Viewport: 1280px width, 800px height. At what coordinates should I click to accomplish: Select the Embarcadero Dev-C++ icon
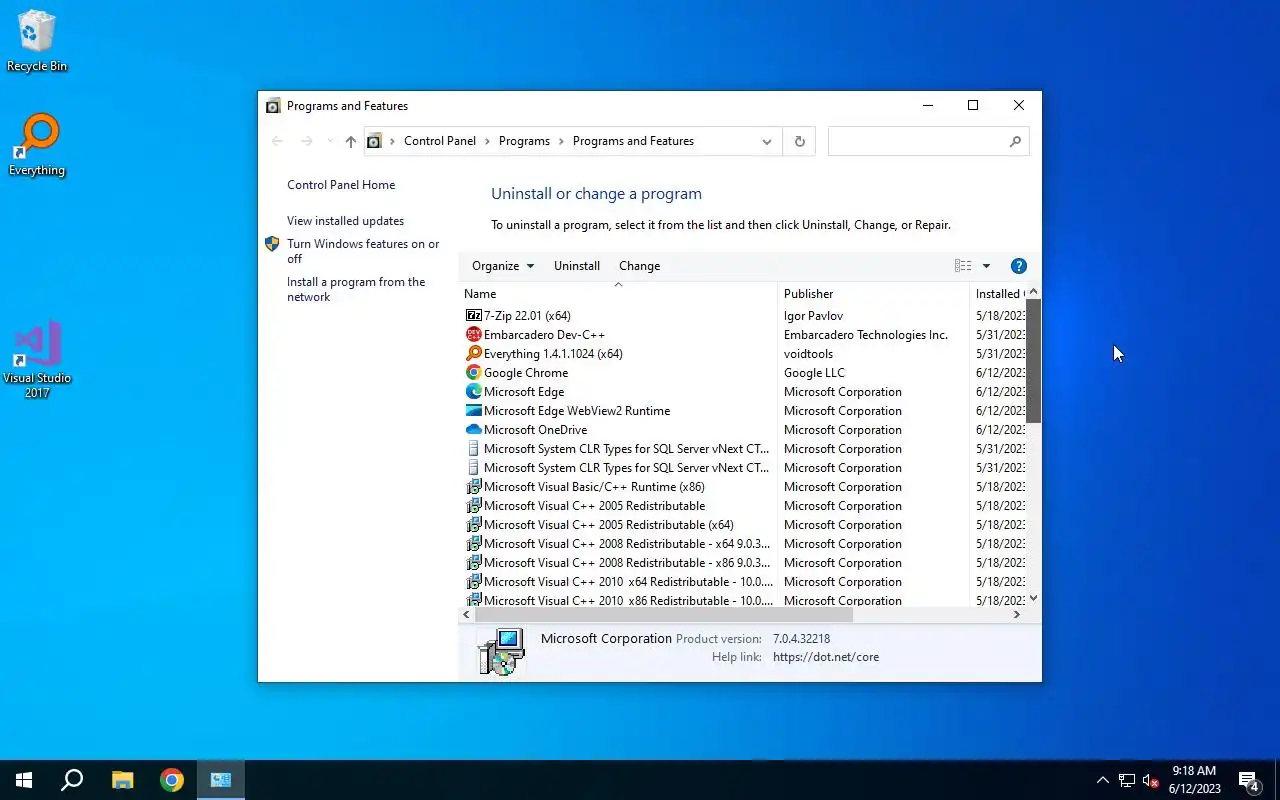(474, 335)
